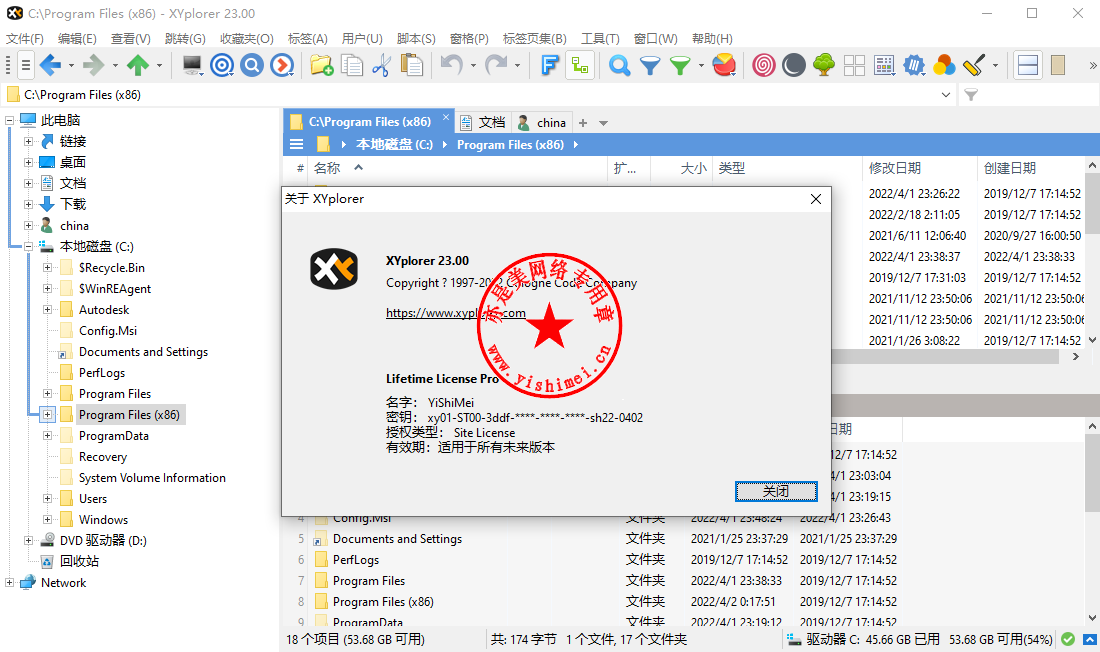
Task: Switch to the china tab
Action: click(x=542, y=123)
